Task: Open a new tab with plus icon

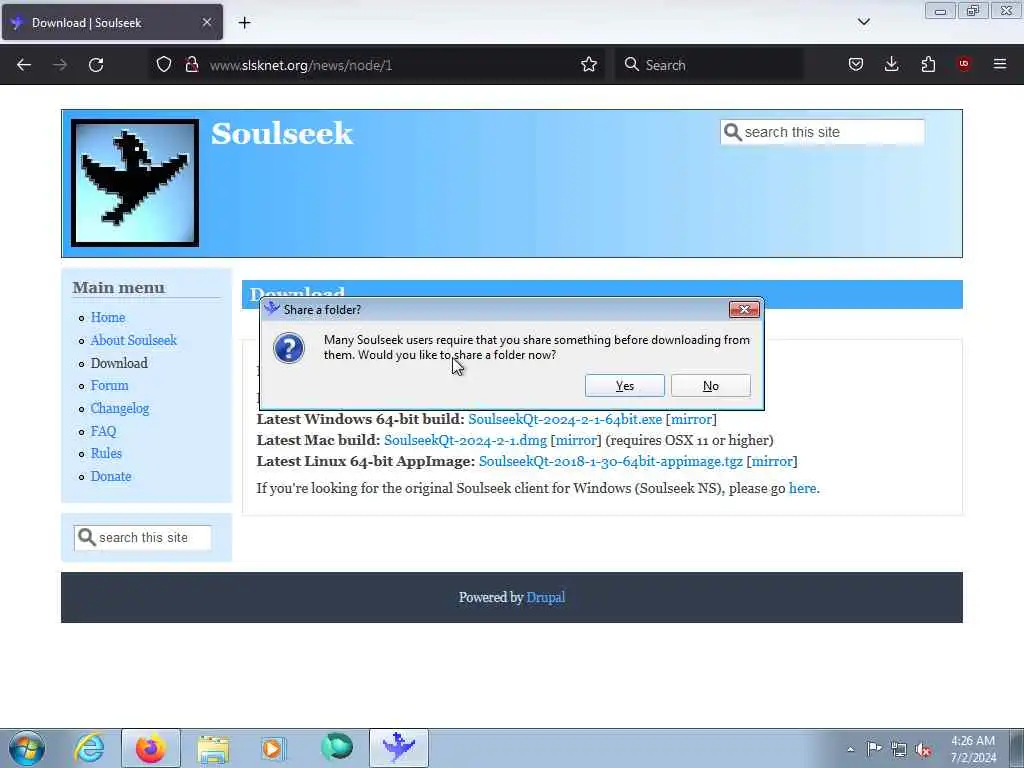Action: click(244, 23)
